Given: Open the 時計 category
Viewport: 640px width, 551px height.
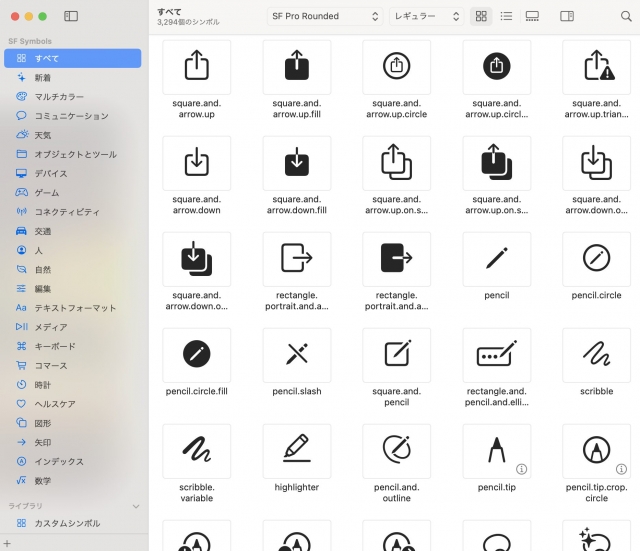Looking at the screenshot, I should click(73, 385).
